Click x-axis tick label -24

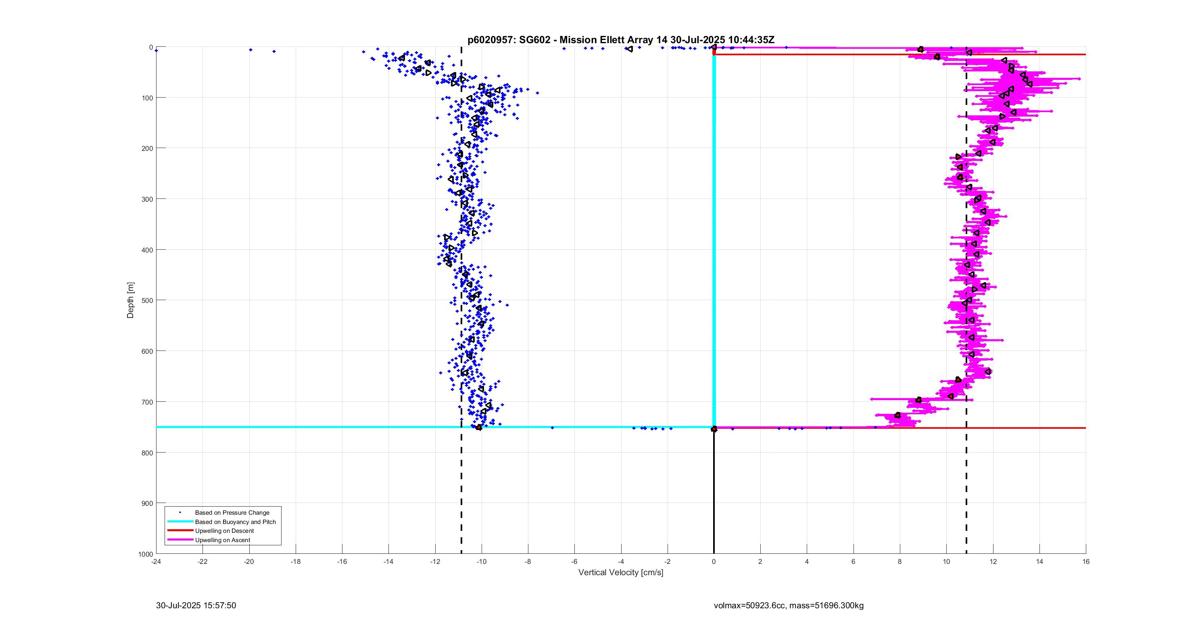[156, 561]
